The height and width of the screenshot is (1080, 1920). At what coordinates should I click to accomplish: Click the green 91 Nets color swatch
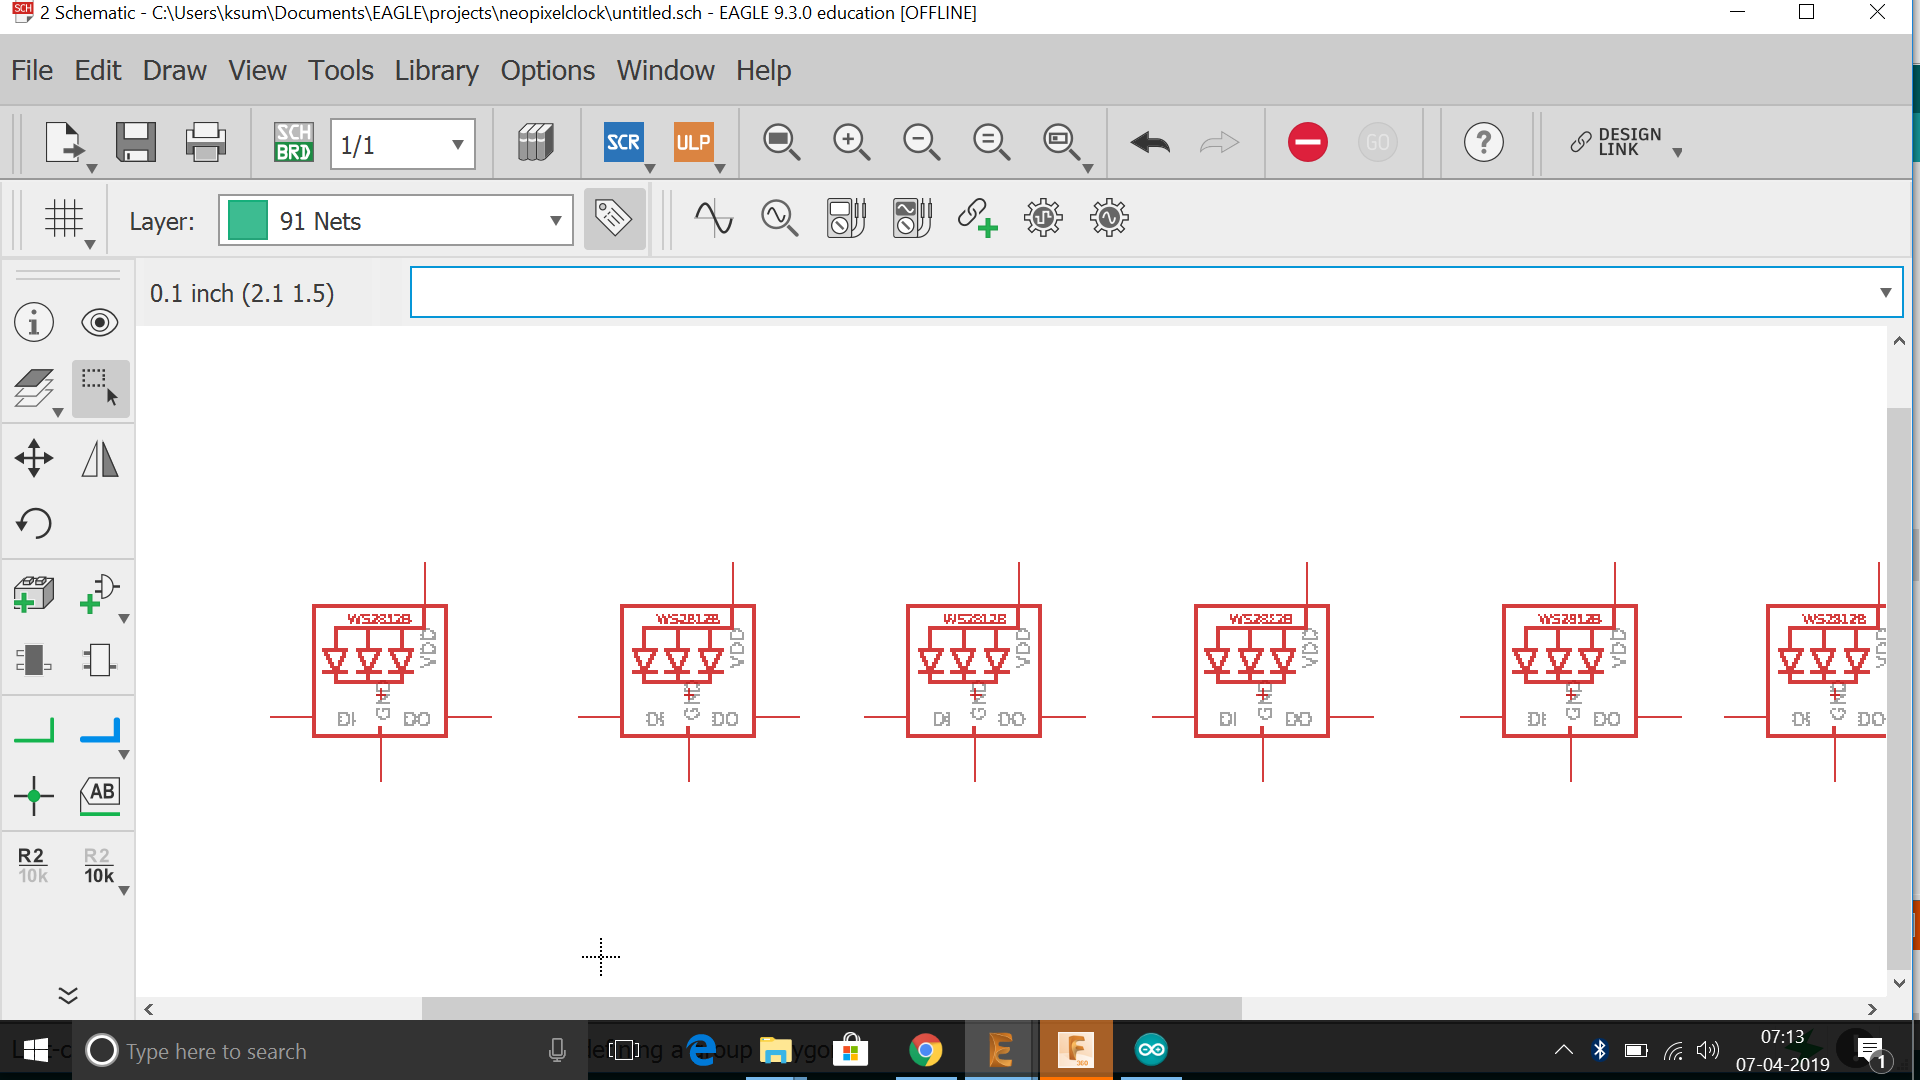click(248, 221)
